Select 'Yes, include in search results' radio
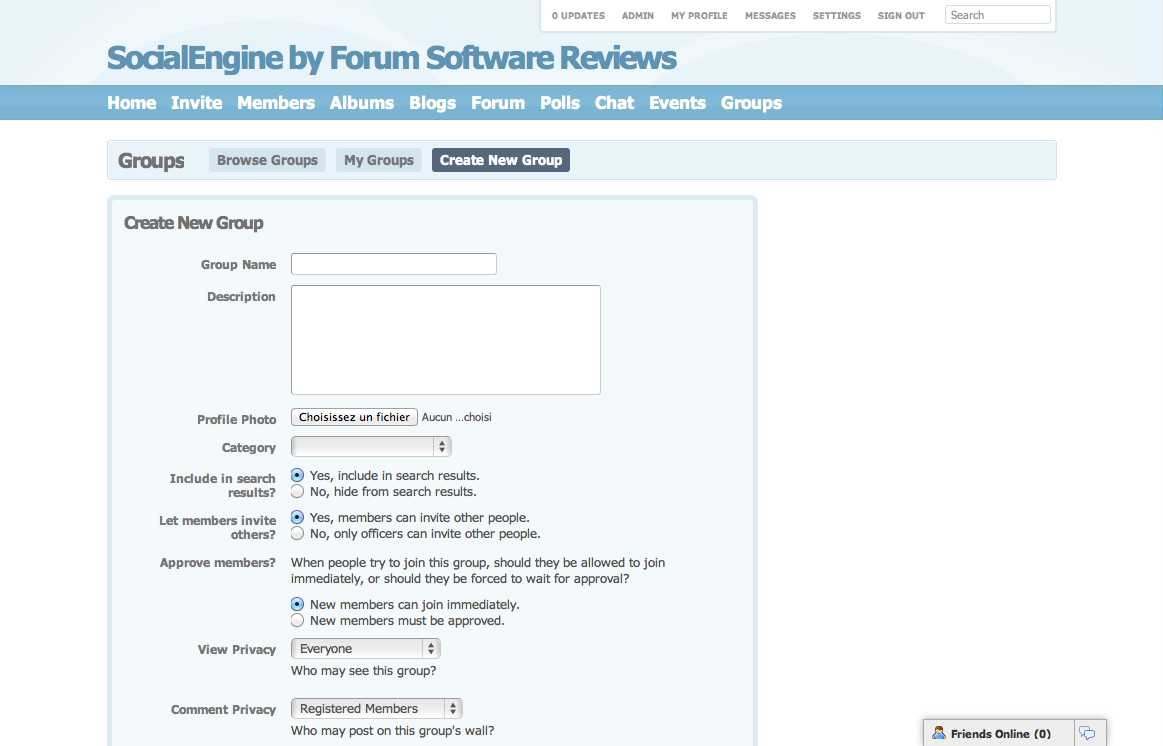This screenshot has height=746, width=1163. click(x=297, y=475)
